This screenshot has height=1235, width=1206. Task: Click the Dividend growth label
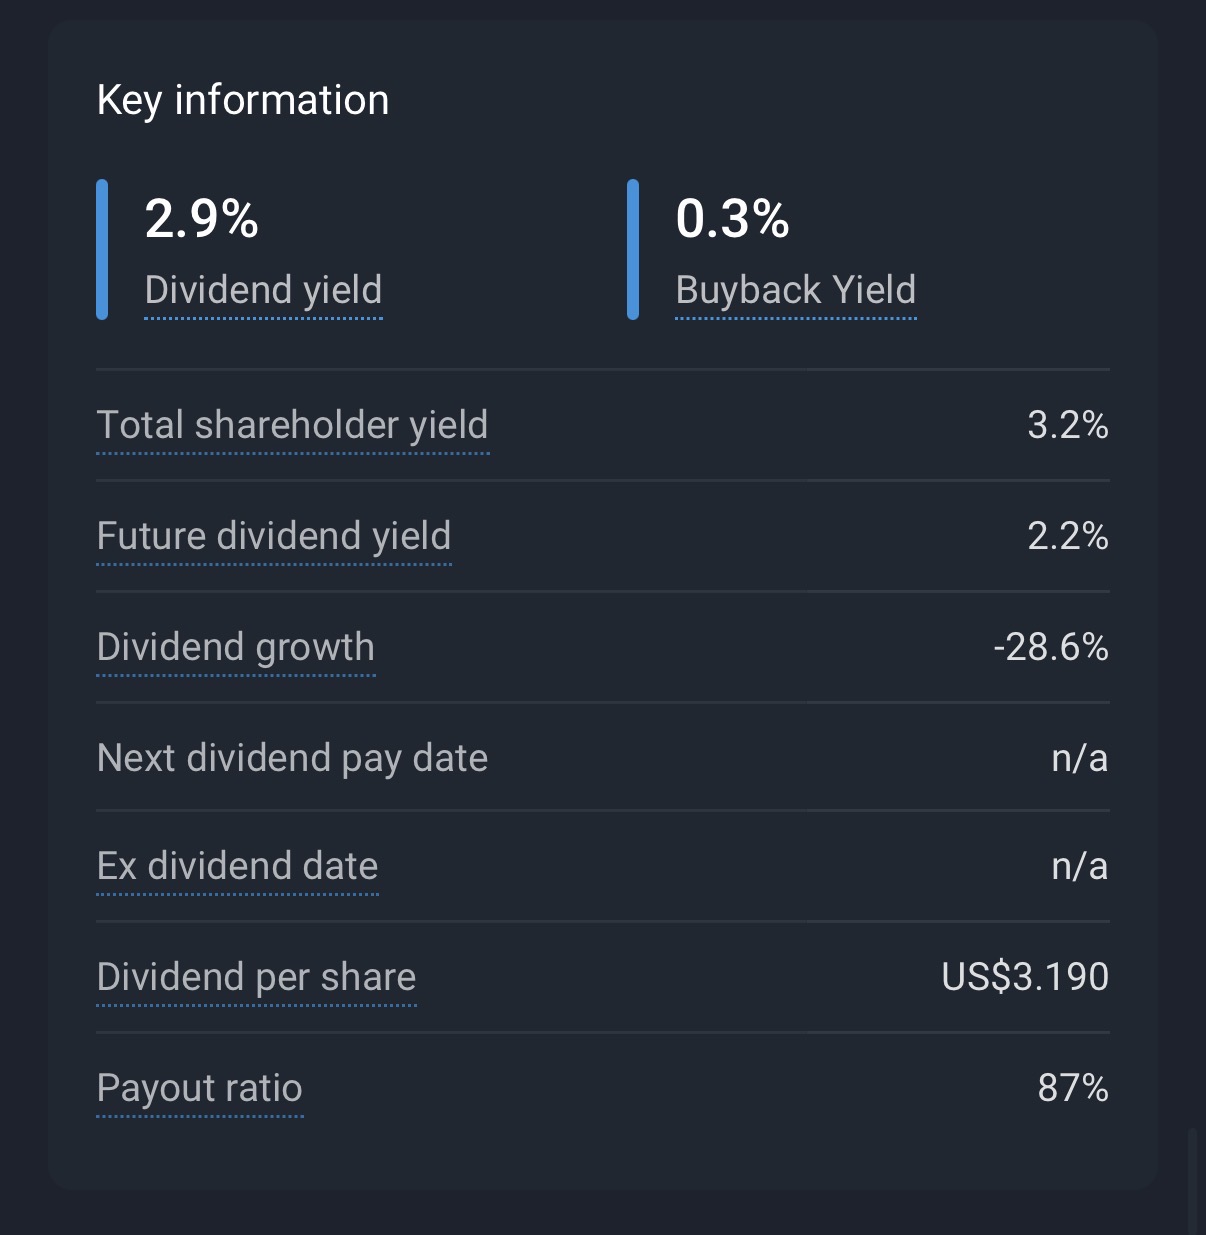[235, 647]
